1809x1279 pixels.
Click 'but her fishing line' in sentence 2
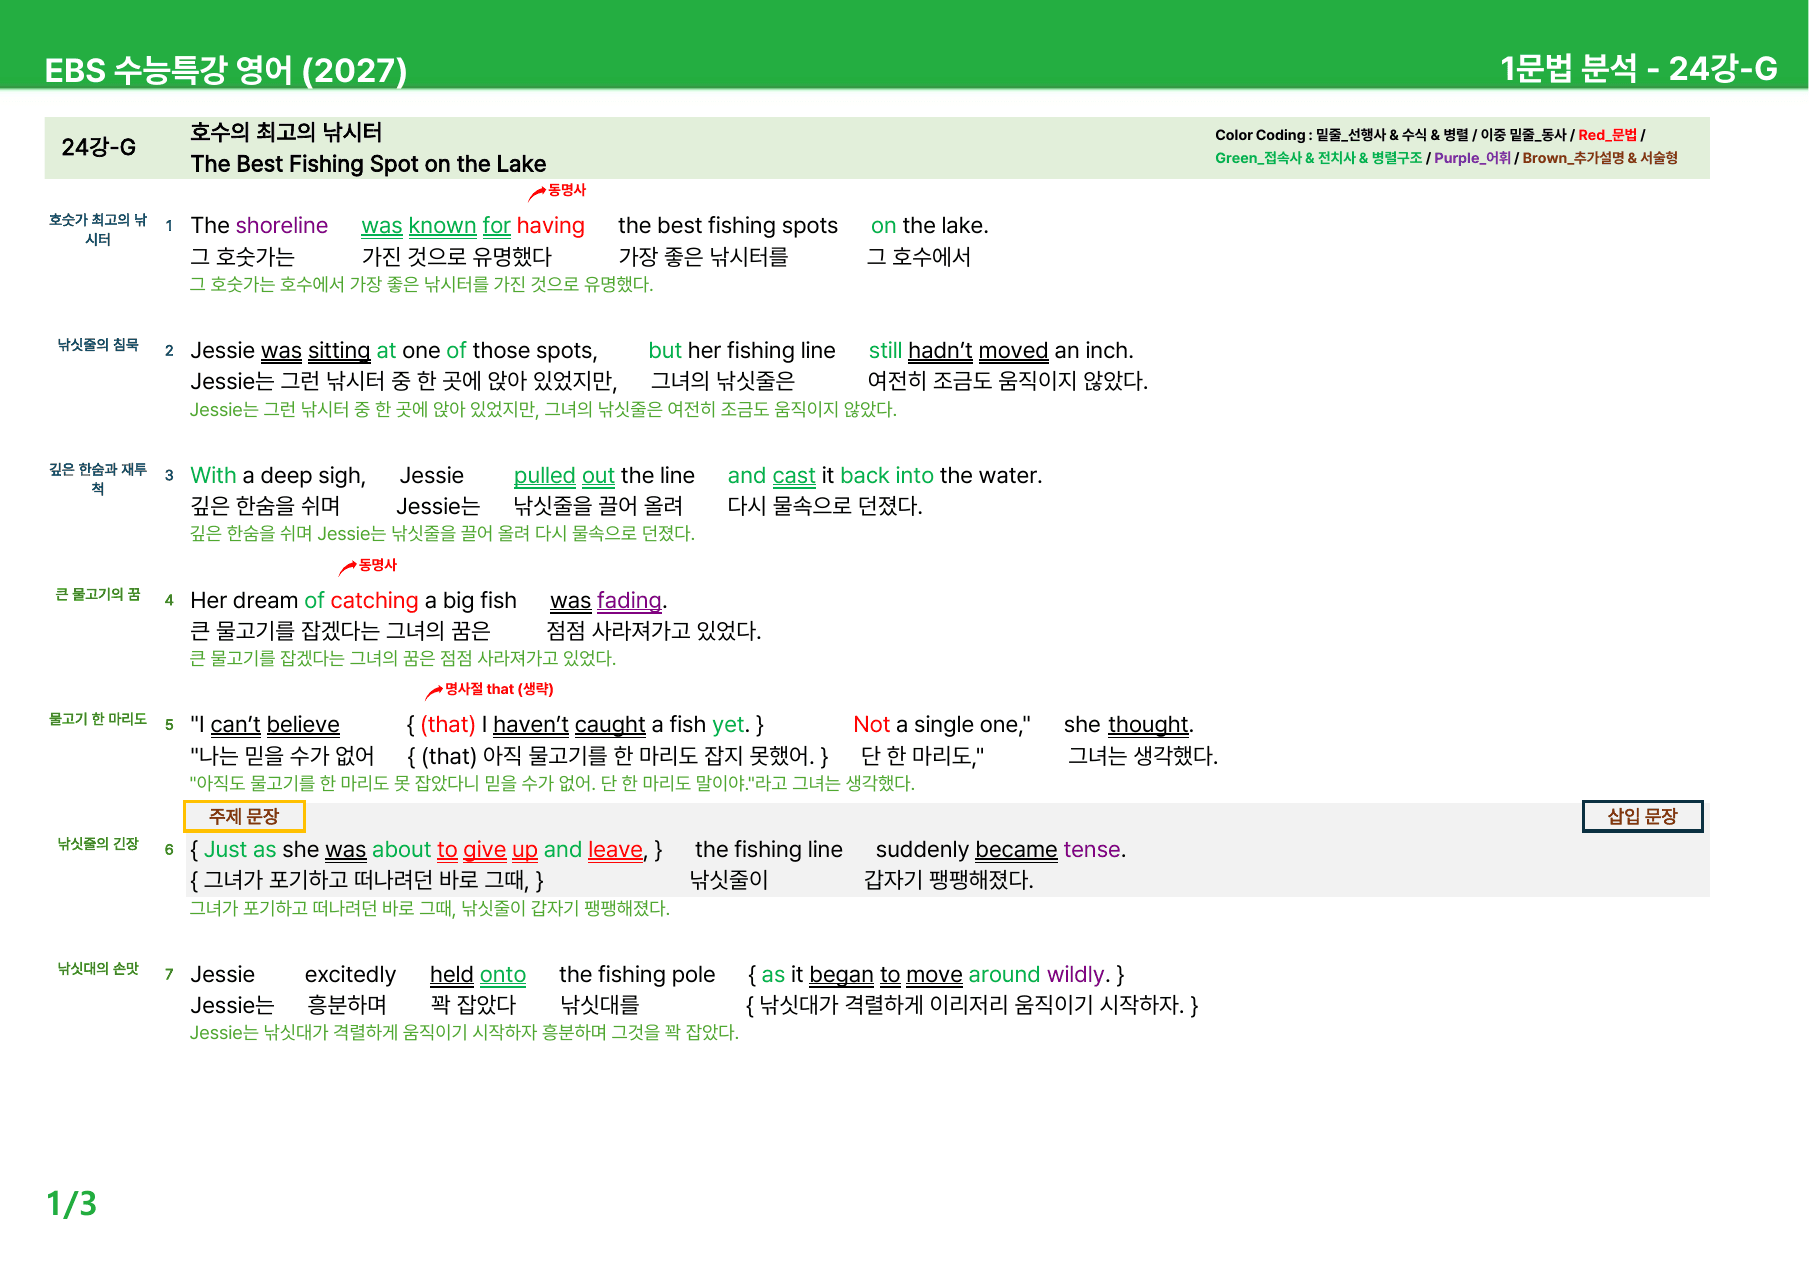pyautogui.click(x=742, y=351)
